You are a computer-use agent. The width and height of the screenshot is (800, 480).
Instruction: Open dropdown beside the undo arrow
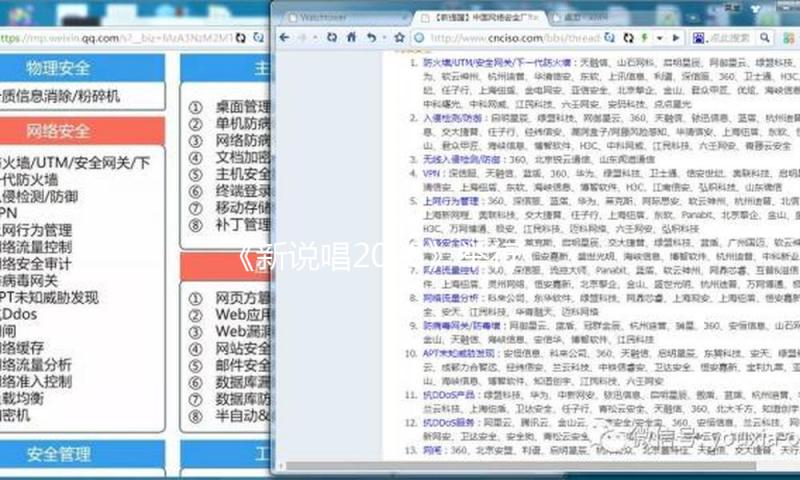coord(384,38)
